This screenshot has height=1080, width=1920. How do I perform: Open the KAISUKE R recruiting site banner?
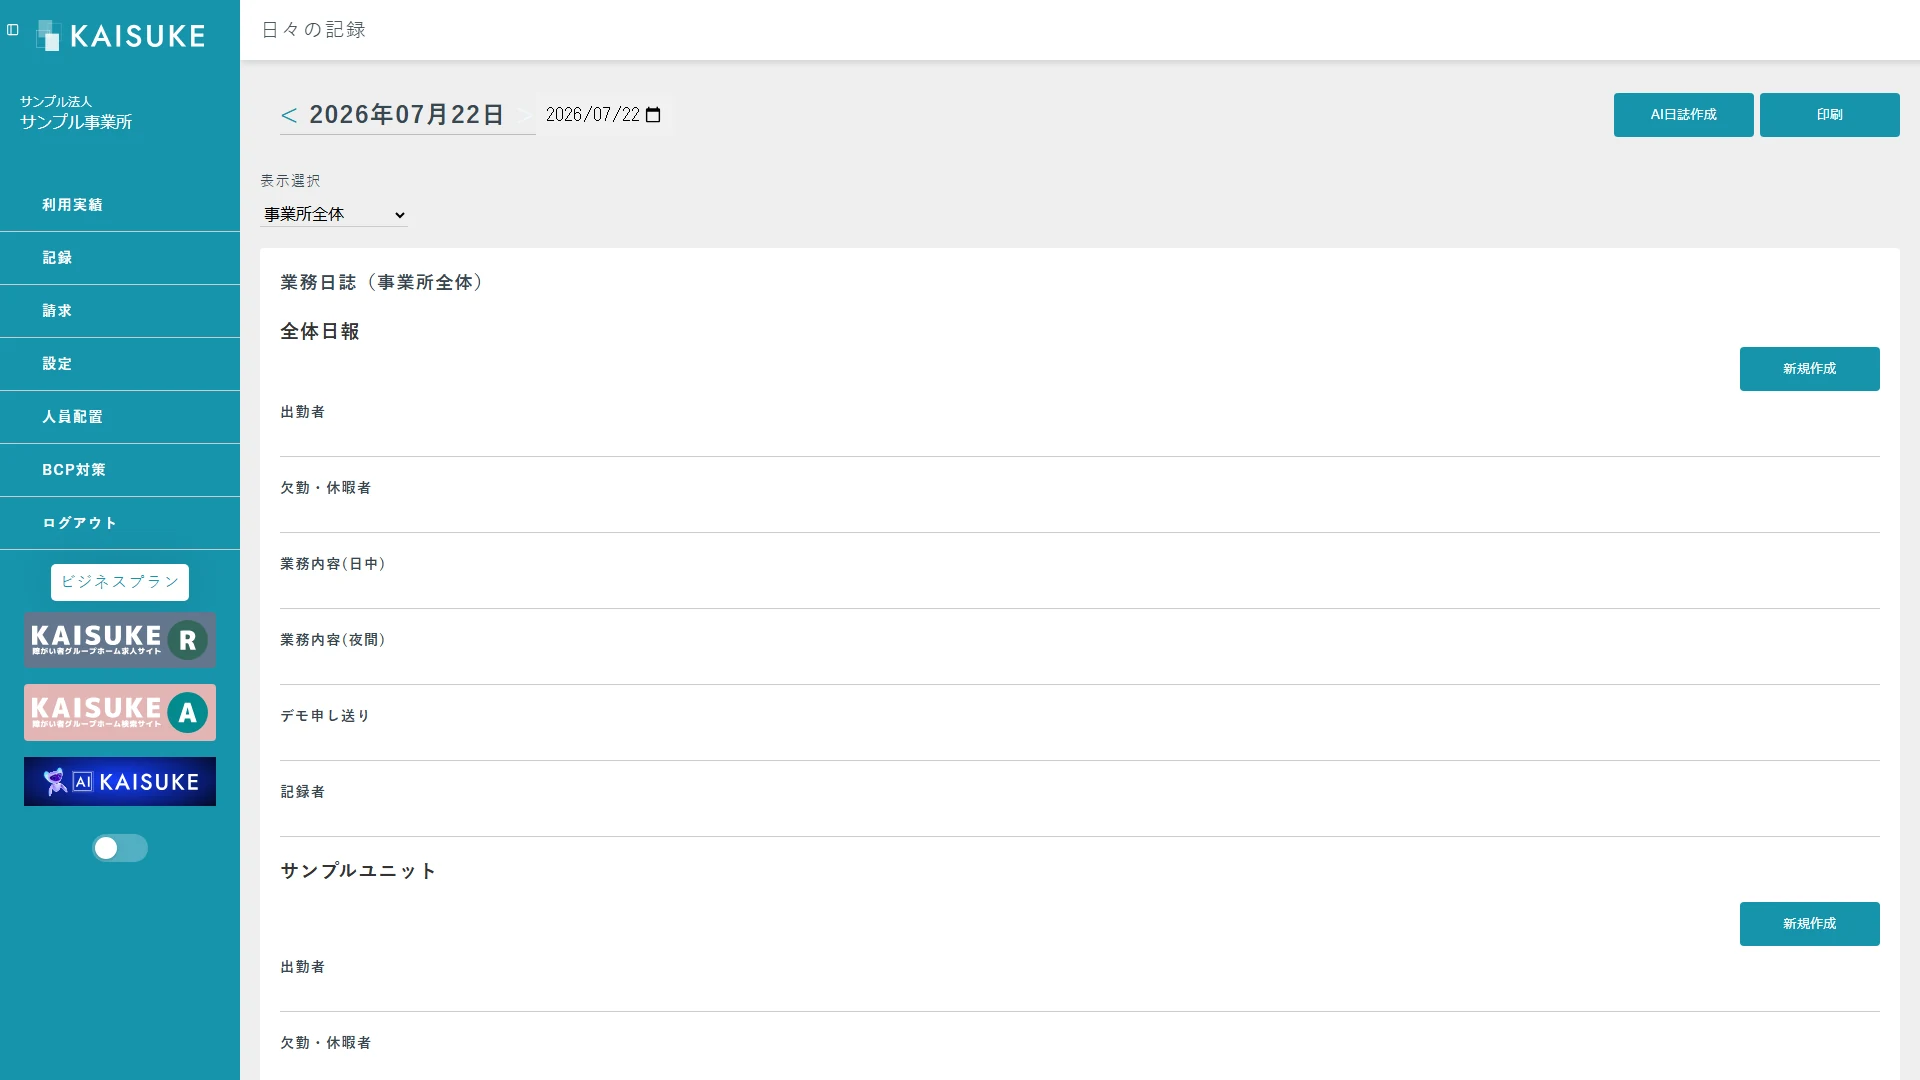(x=120, y=640)
